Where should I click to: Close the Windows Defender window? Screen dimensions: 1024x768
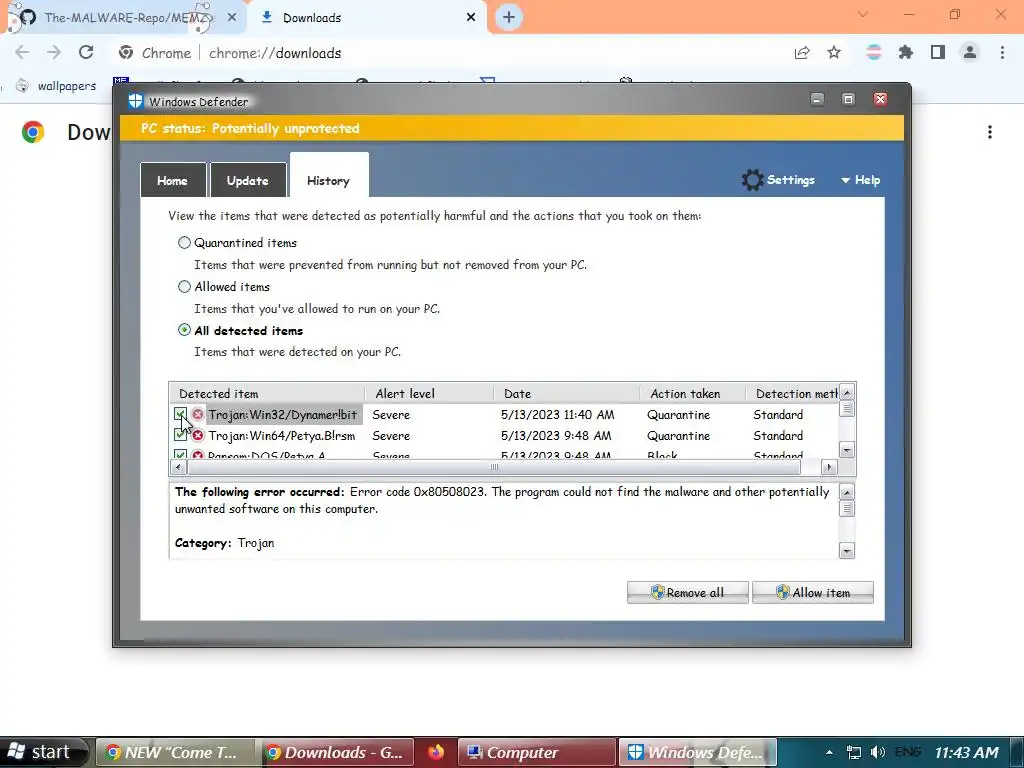[x=880, y=99]
